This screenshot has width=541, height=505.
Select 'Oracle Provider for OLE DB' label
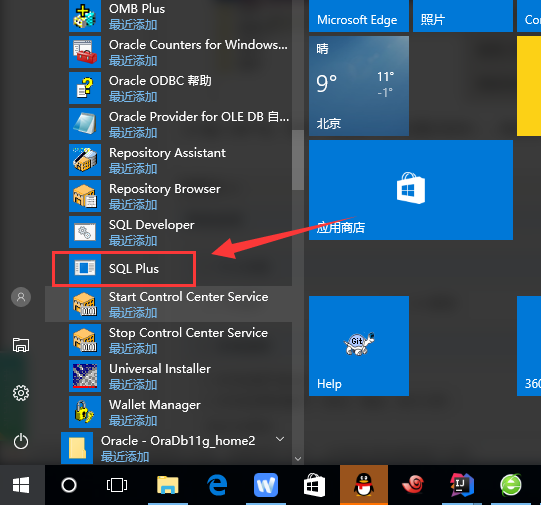[x=199, y=117]
